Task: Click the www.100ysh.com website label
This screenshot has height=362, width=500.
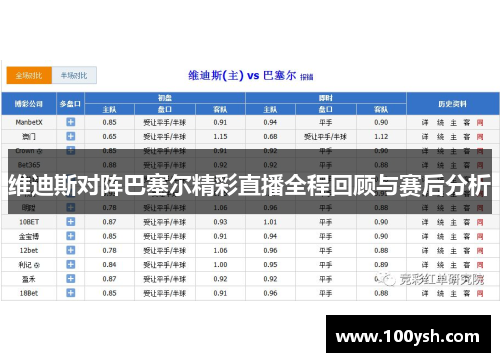Action: pos(408,336)
